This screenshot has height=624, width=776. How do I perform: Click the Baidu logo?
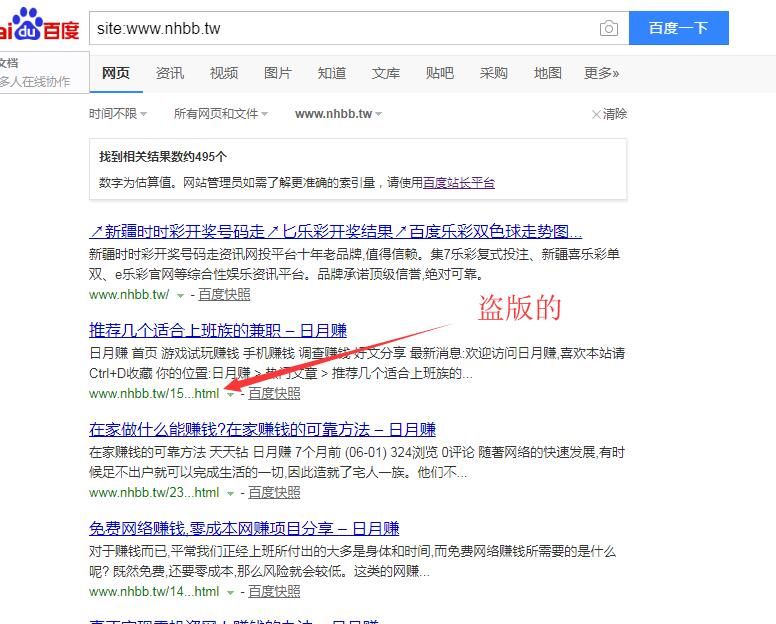coord(40,25)
